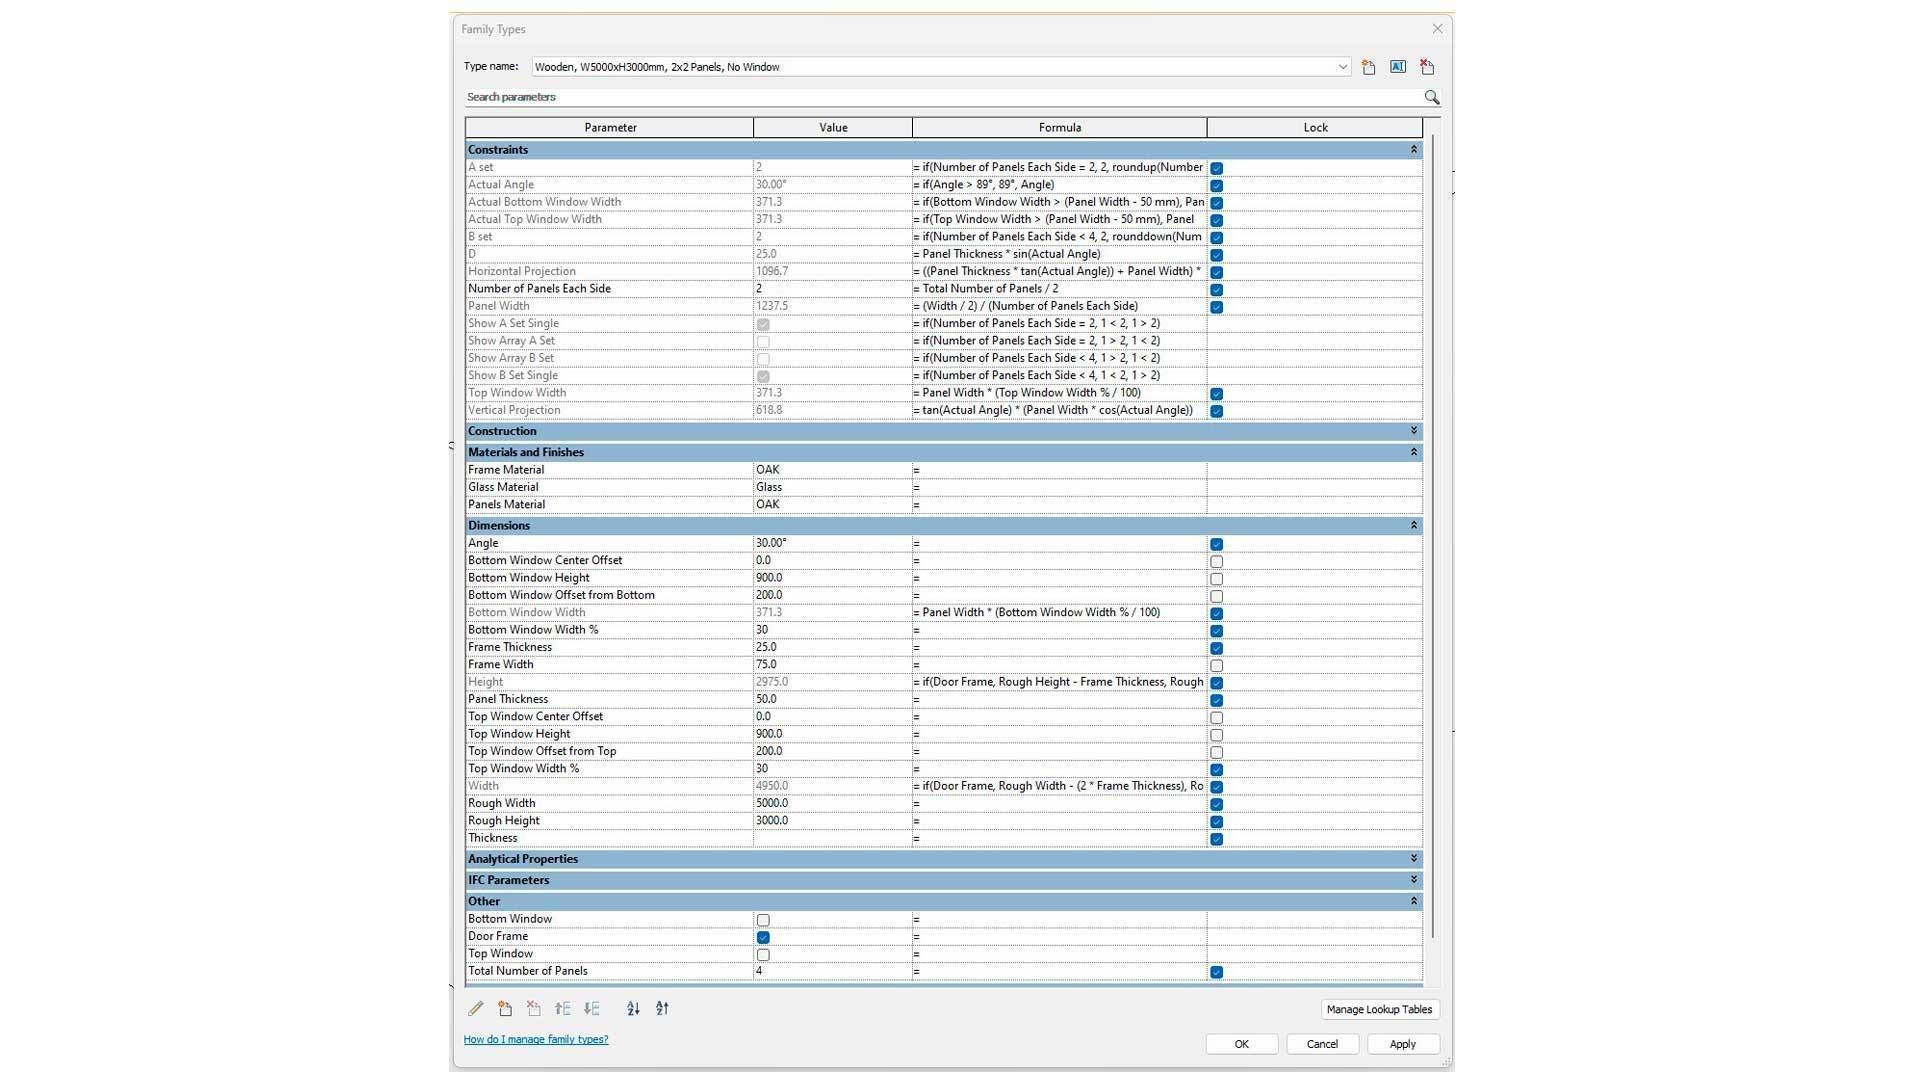Viewport: 1920px width, 1080px height.
Task: Click the Delete Type icon at top right
Action: tap(1427, 67)
